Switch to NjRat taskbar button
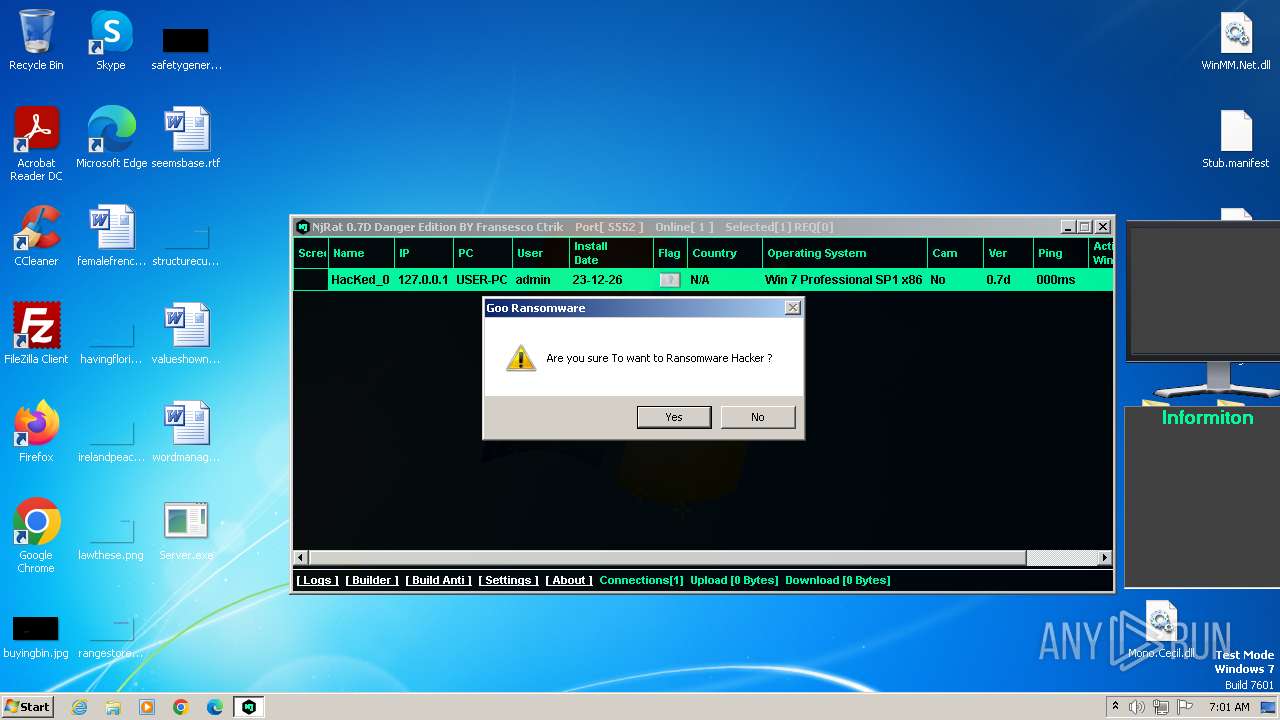The image size is (1280, 720). click(x=249, y=707)
